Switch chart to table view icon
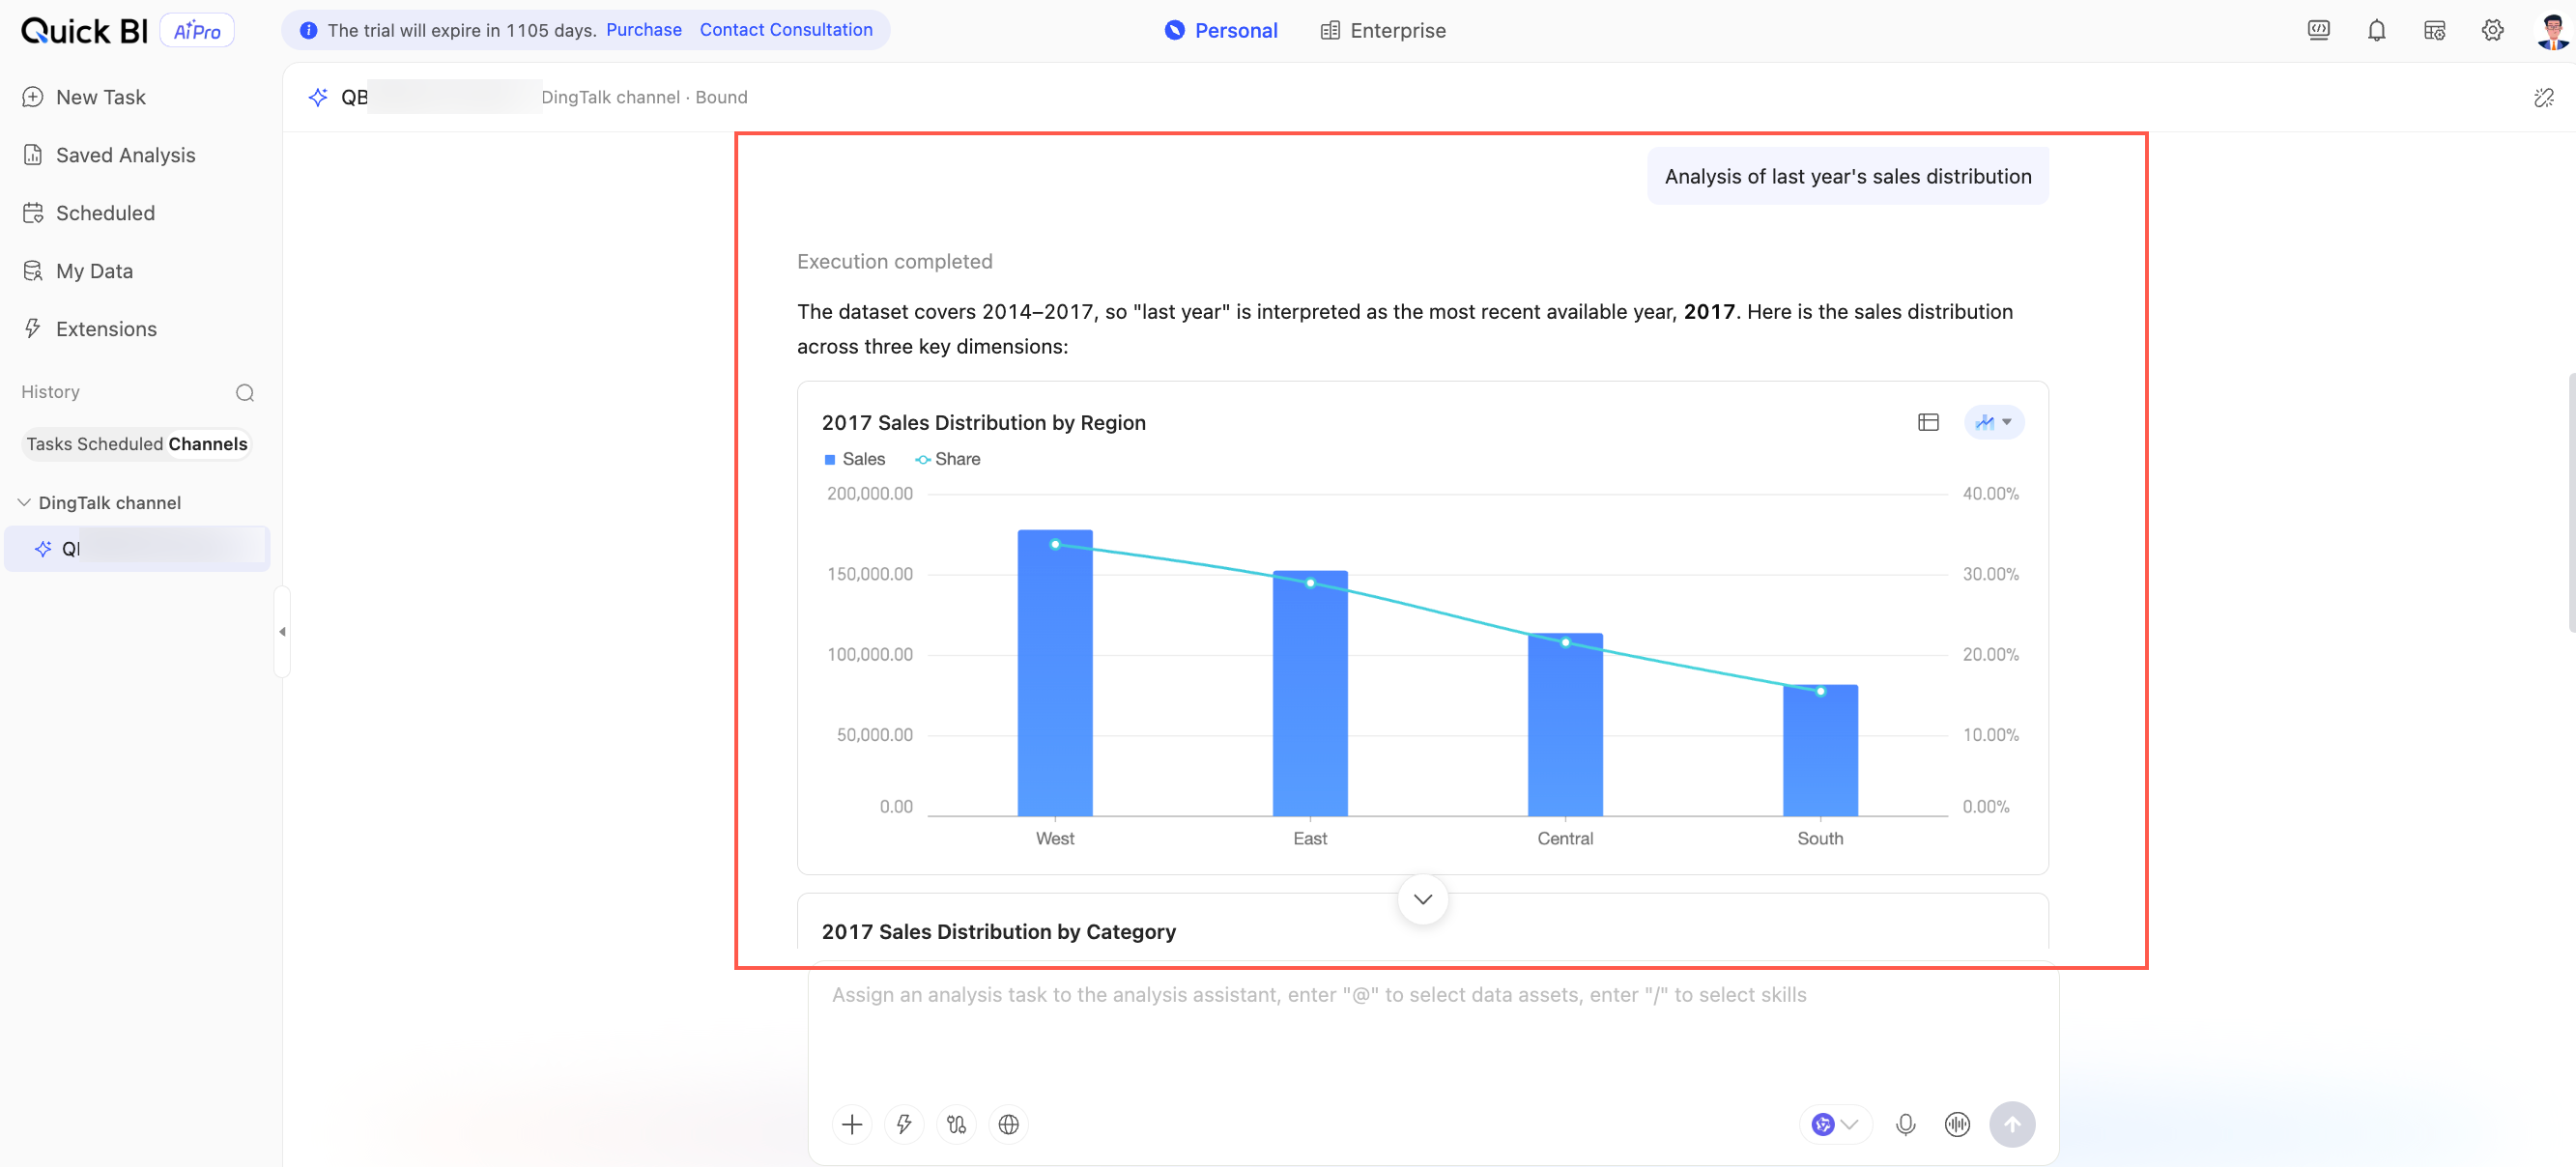 coord(1928,422)
